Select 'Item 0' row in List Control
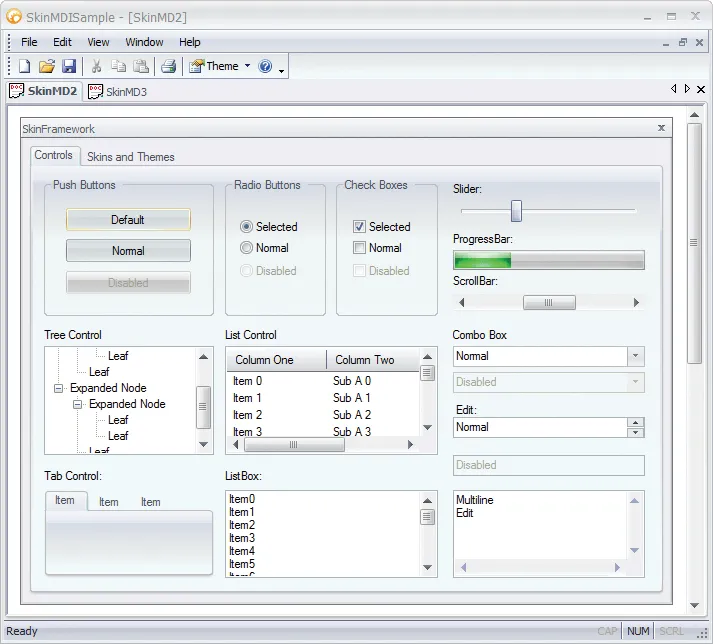This screenshot has height=644, width=713. click(323, 381)
